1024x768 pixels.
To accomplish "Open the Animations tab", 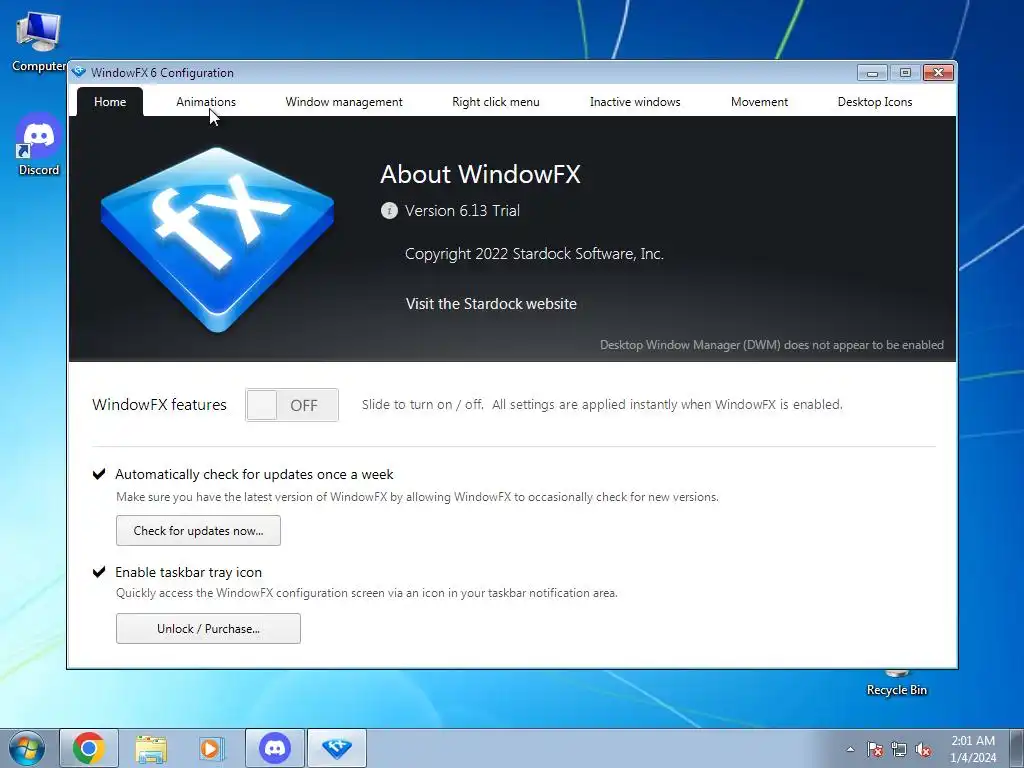I will pyautogui.click(x=206, y=102).
